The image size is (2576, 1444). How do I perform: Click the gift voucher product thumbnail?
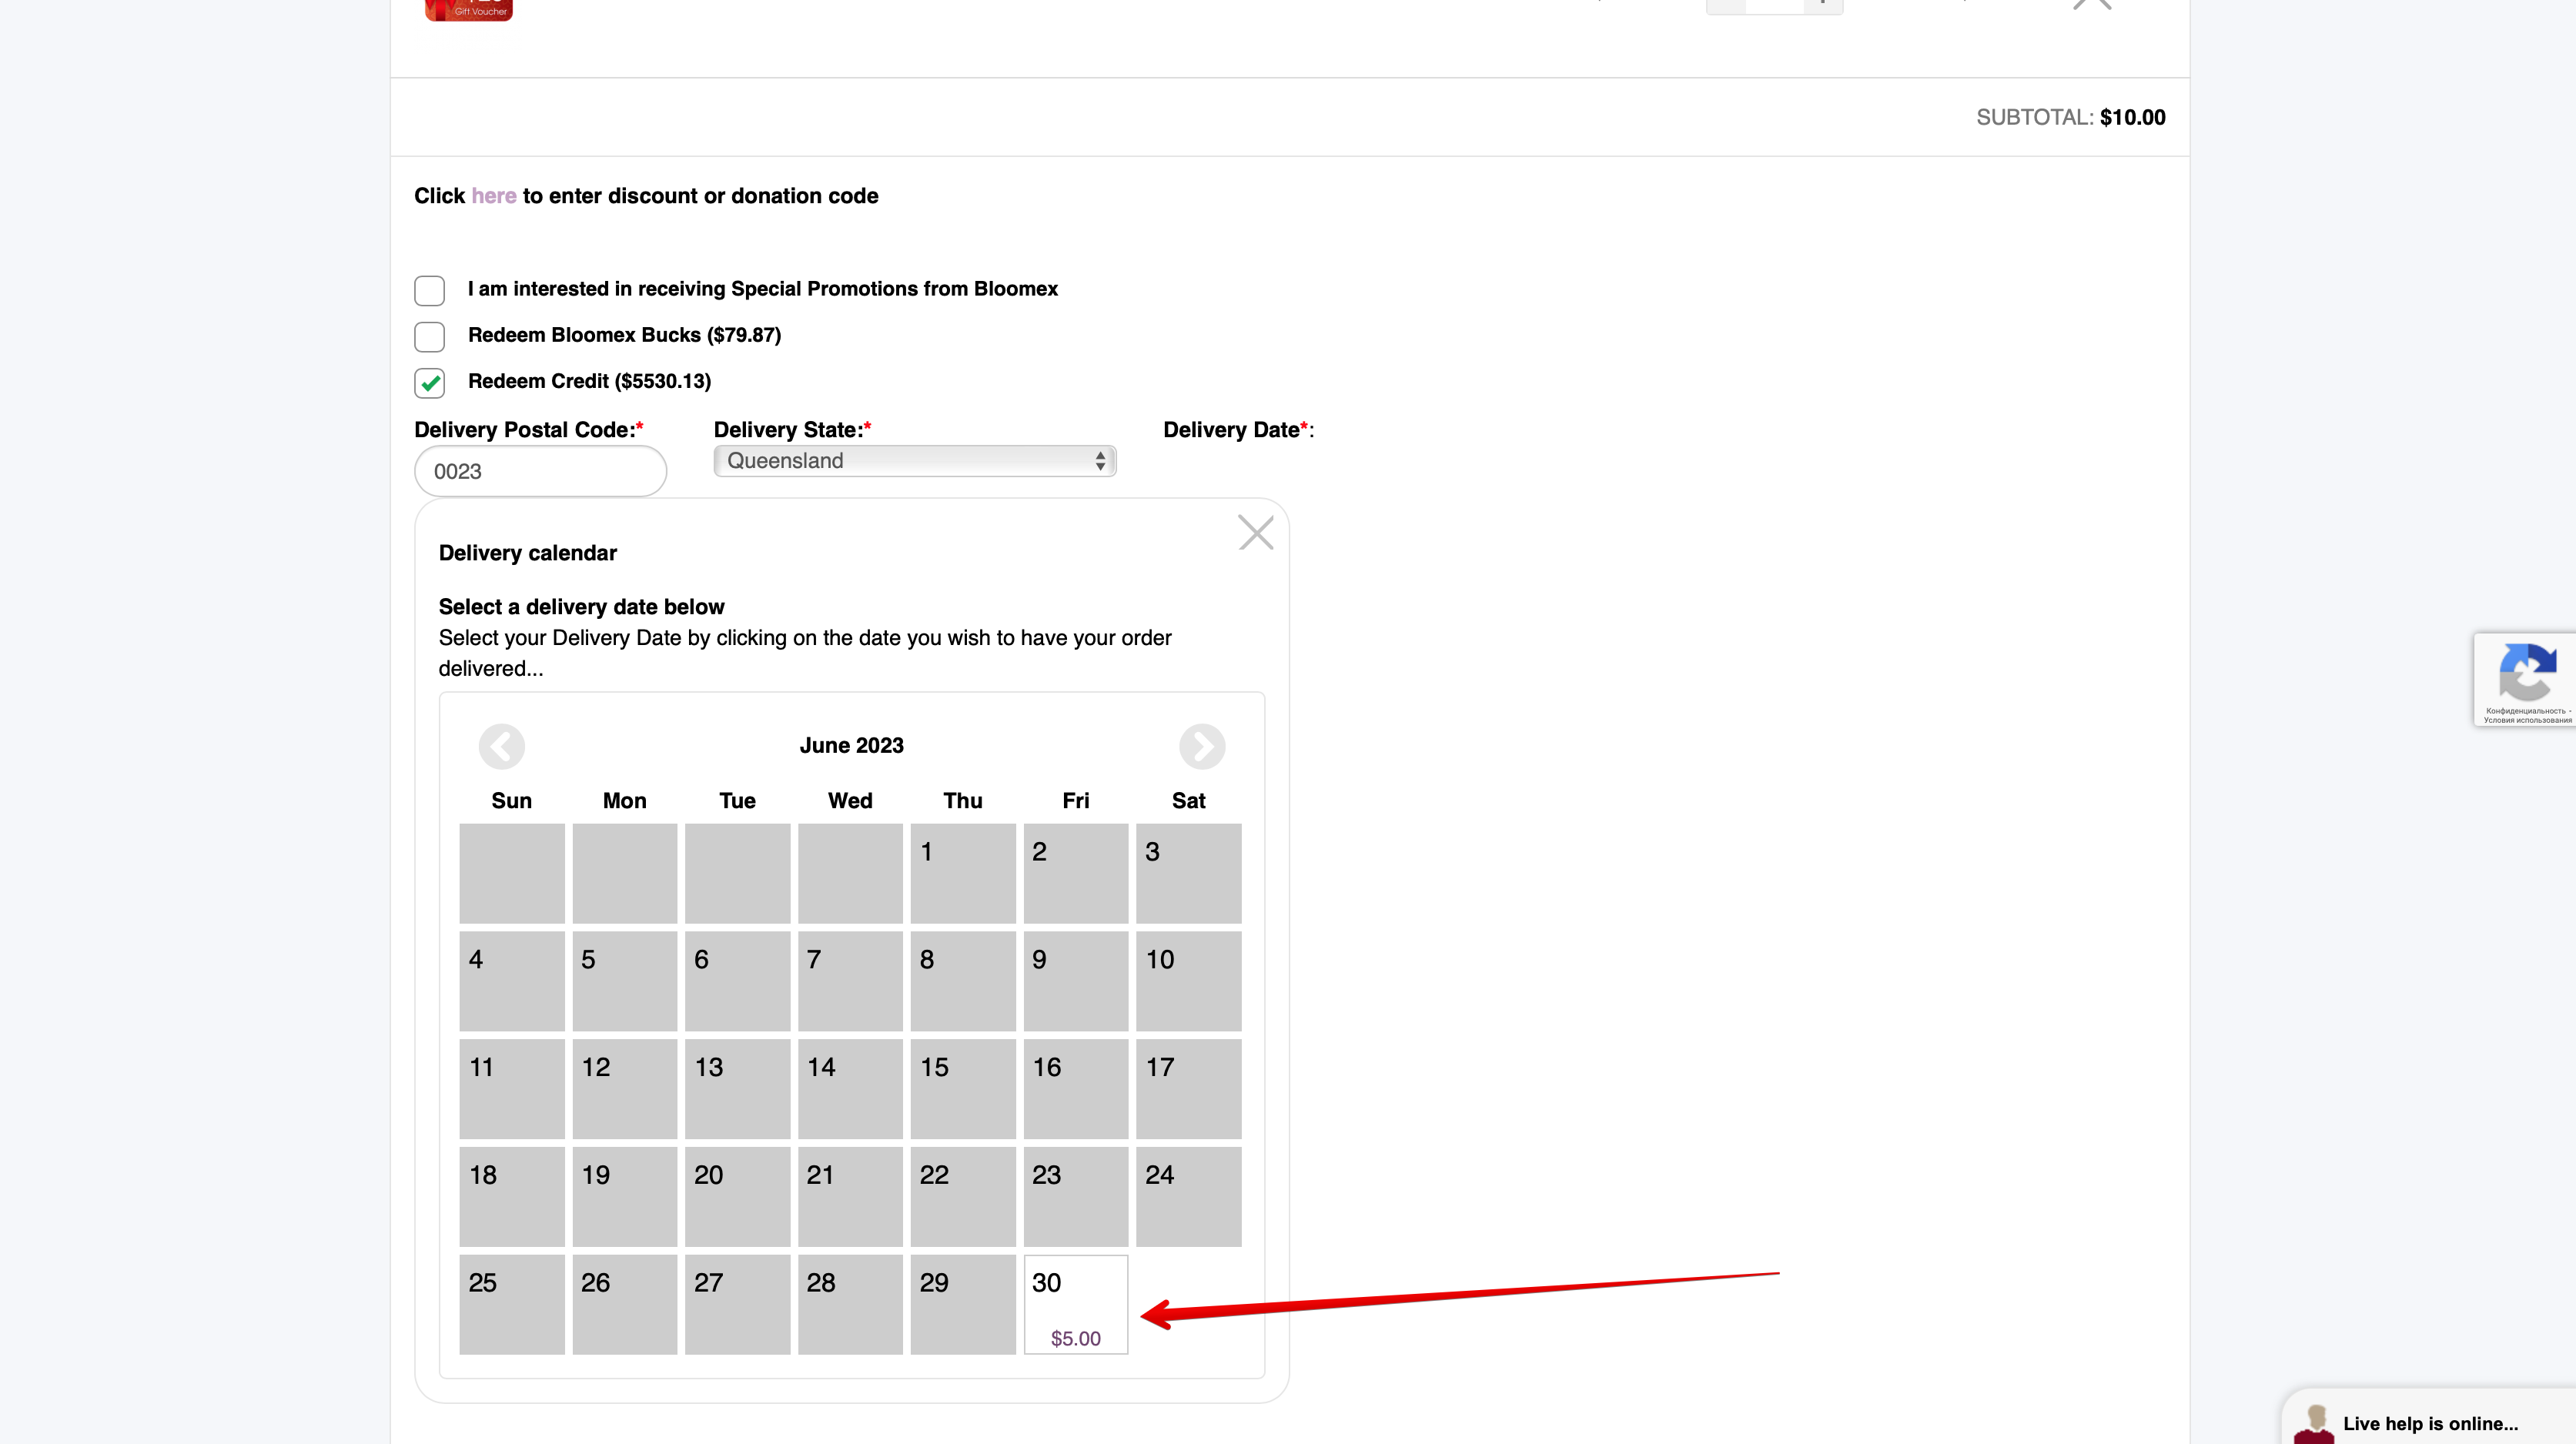pyautogui.click(x=468, y=9)
